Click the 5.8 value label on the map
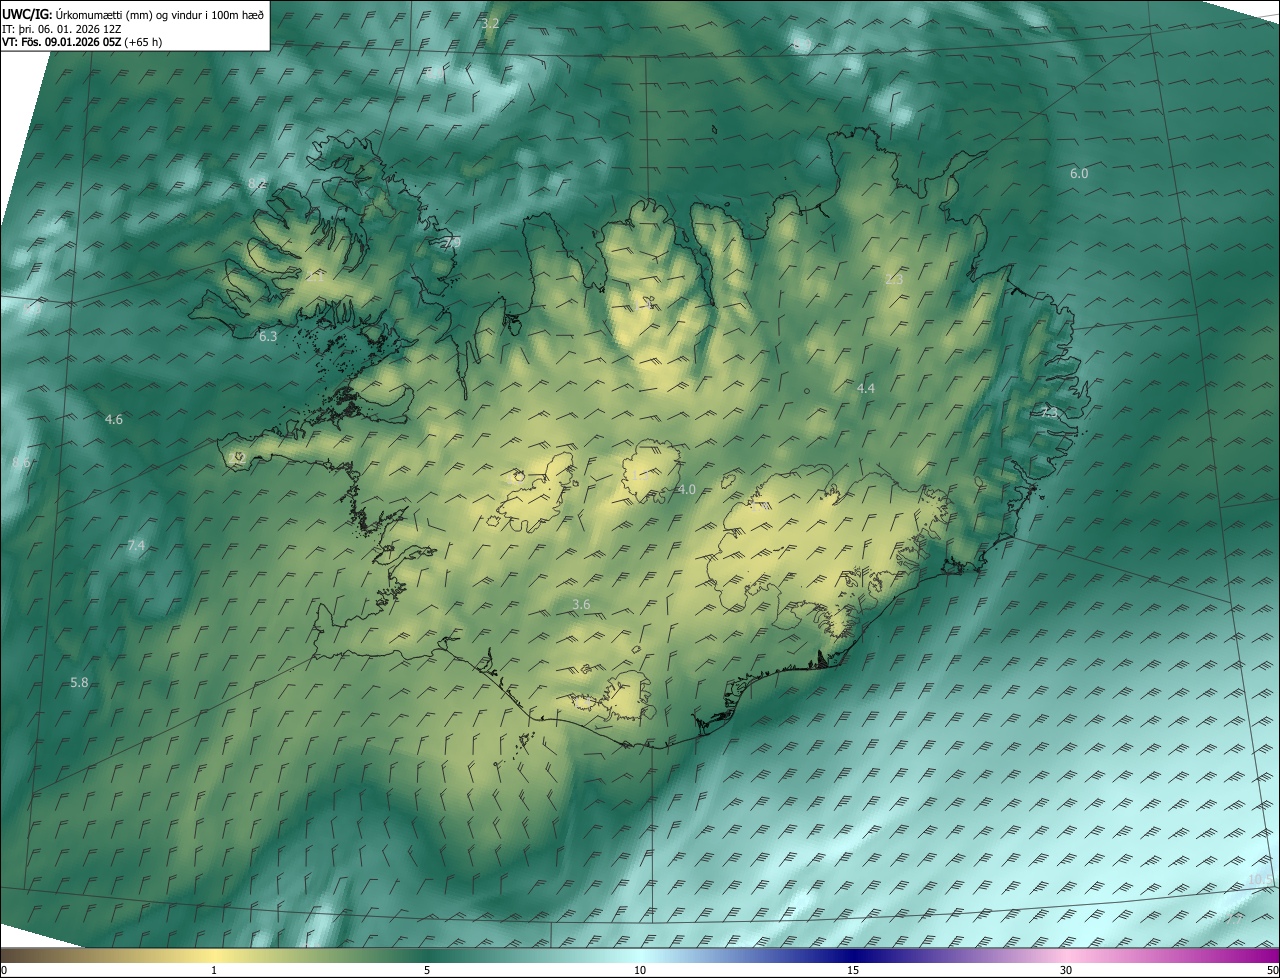Viewport: 1280px width, 978px height. [x=80, y=682]
